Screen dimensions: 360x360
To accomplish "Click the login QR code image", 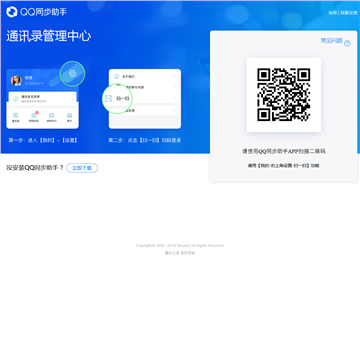I will pos(284,95).
